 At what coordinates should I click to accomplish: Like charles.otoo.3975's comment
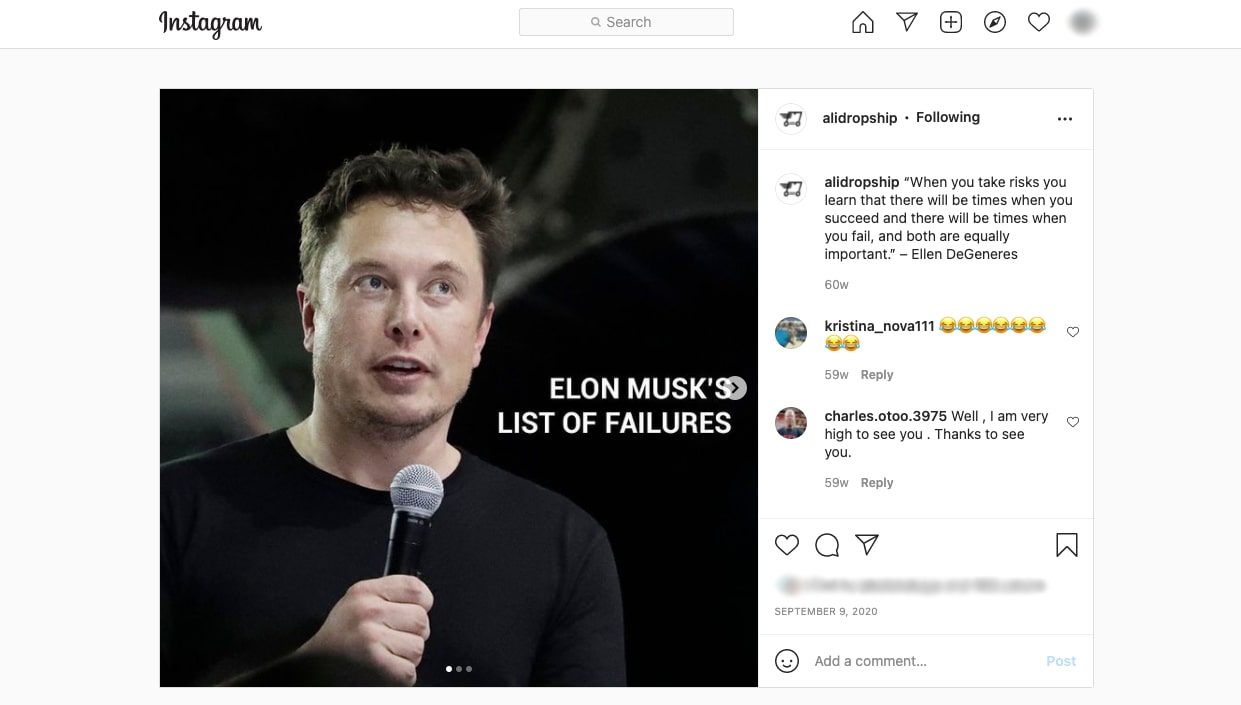click(x=1073, y=422)
